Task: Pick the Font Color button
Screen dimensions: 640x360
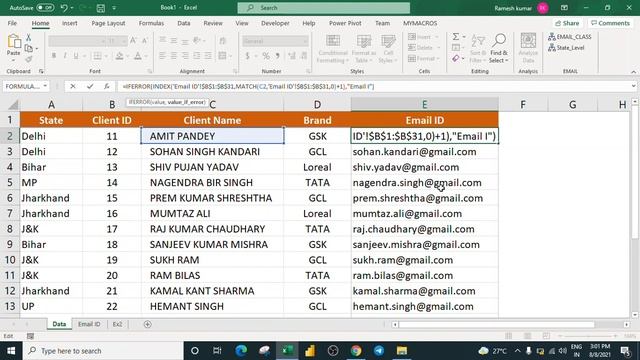Action: point(138,56)
